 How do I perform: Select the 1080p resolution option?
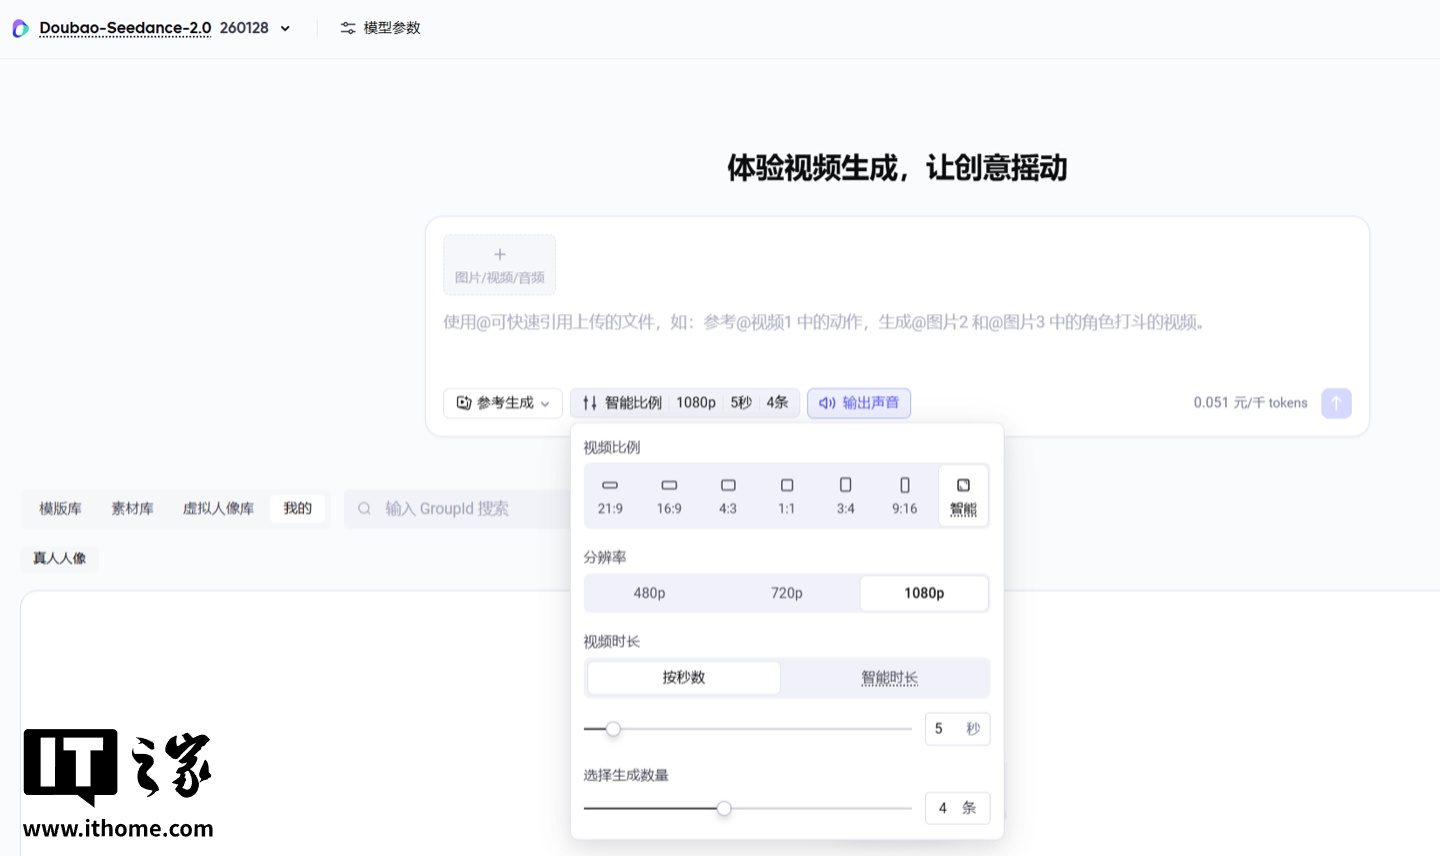point(923,592)
